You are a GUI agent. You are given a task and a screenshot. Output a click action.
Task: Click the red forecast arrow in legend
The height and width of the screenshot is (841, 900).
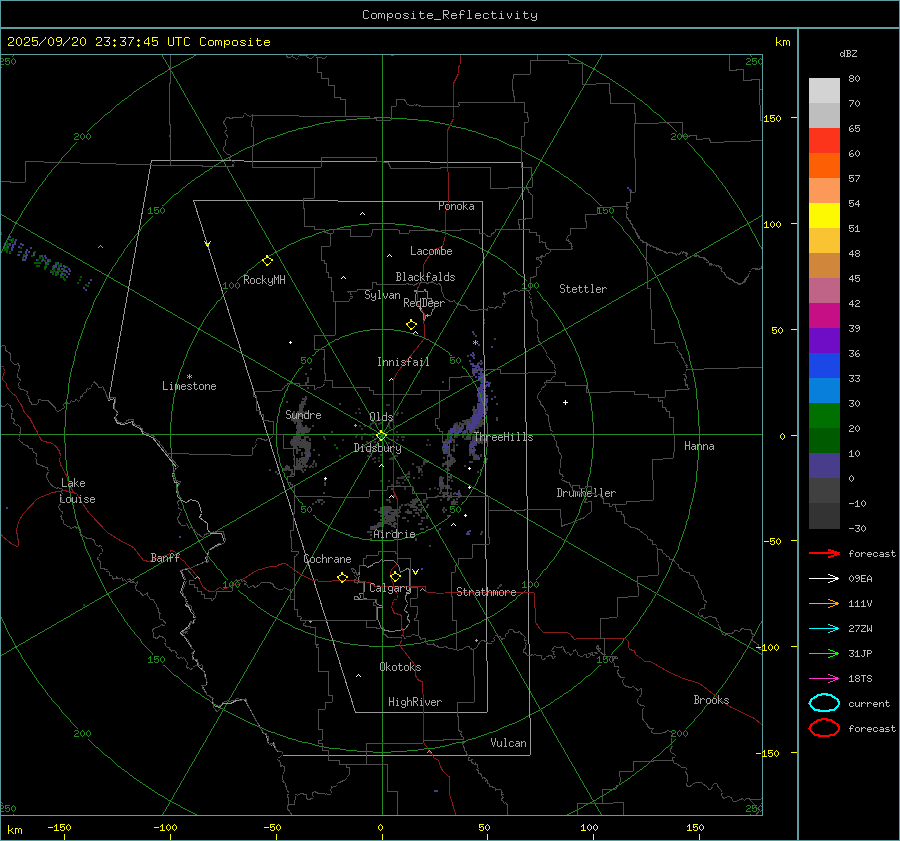[x=823, y=553]
